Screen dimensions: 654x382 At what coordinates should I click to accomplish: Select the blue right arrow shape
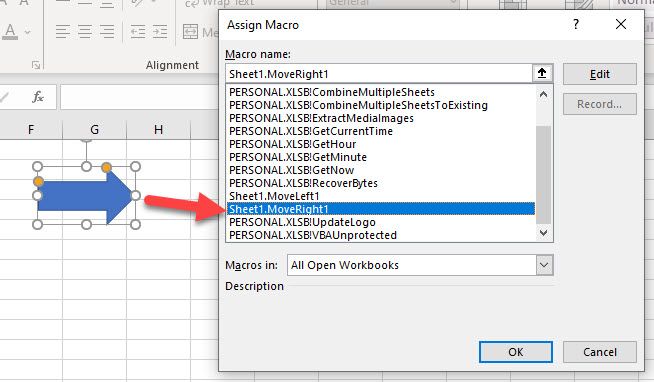(85, 196)
